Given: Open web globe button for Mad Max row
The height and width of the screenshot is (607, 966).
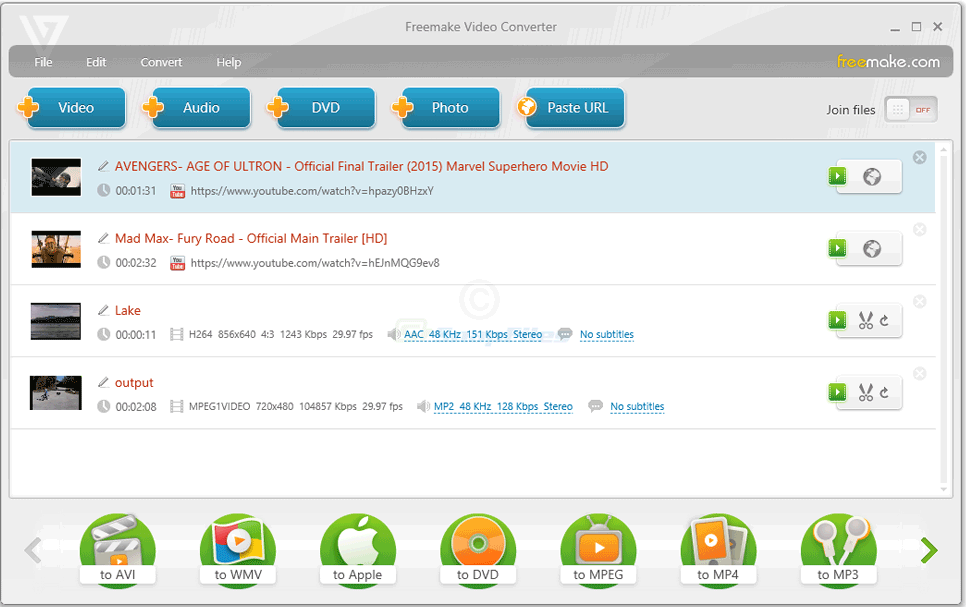Looking at the screenshot, I should (872, 249).
